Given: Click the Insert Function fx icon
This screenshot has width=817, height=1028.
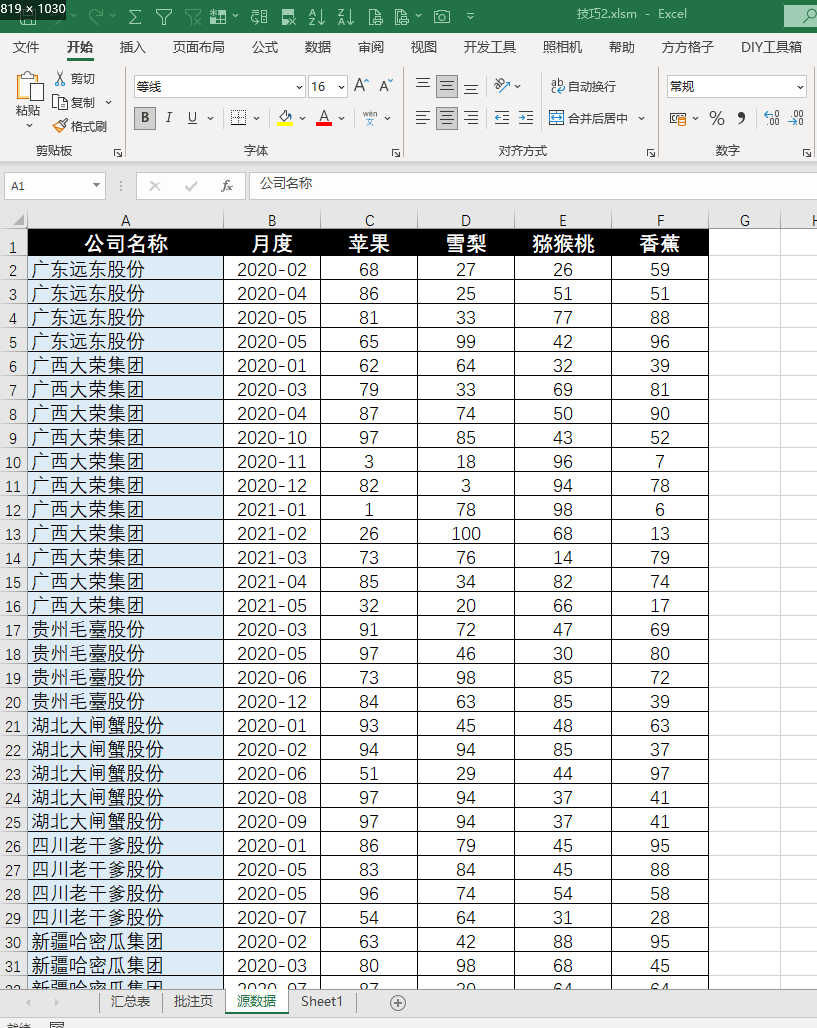Looking at the screenshot, I should coord(227,186).
